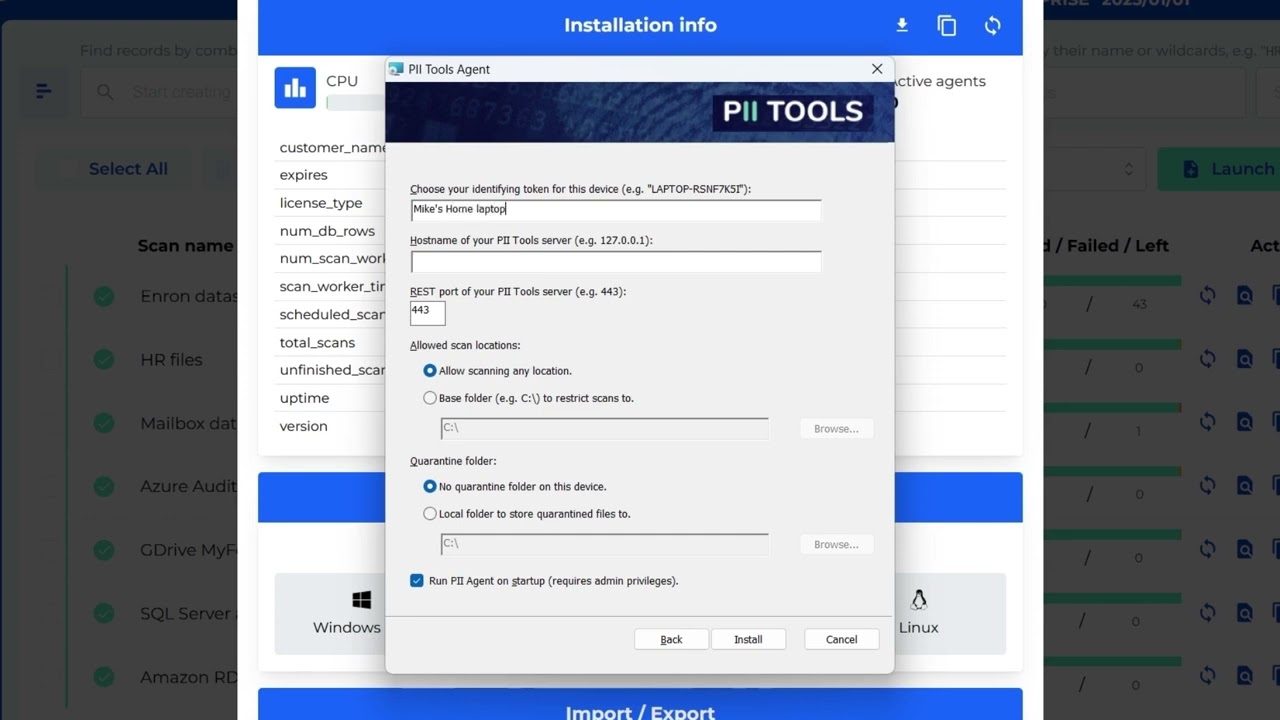Open the search-document icon in HR files row
The width and height of the screenshot is (1280, 720).
(x=1245, y=359)
